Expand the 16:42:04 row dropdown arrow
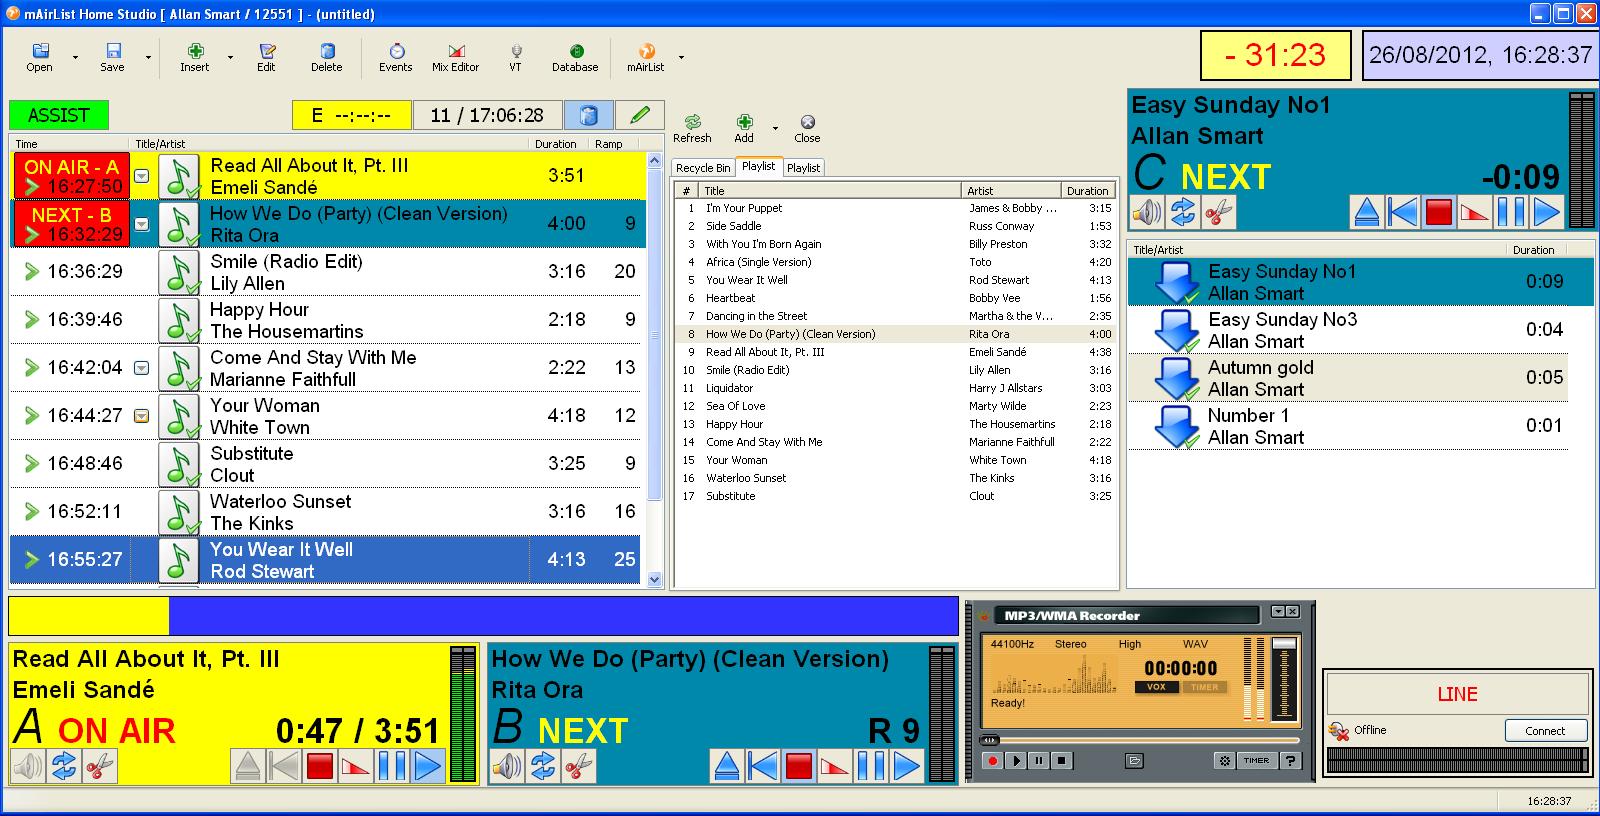 pyautogui.click(x=142, y=368)
